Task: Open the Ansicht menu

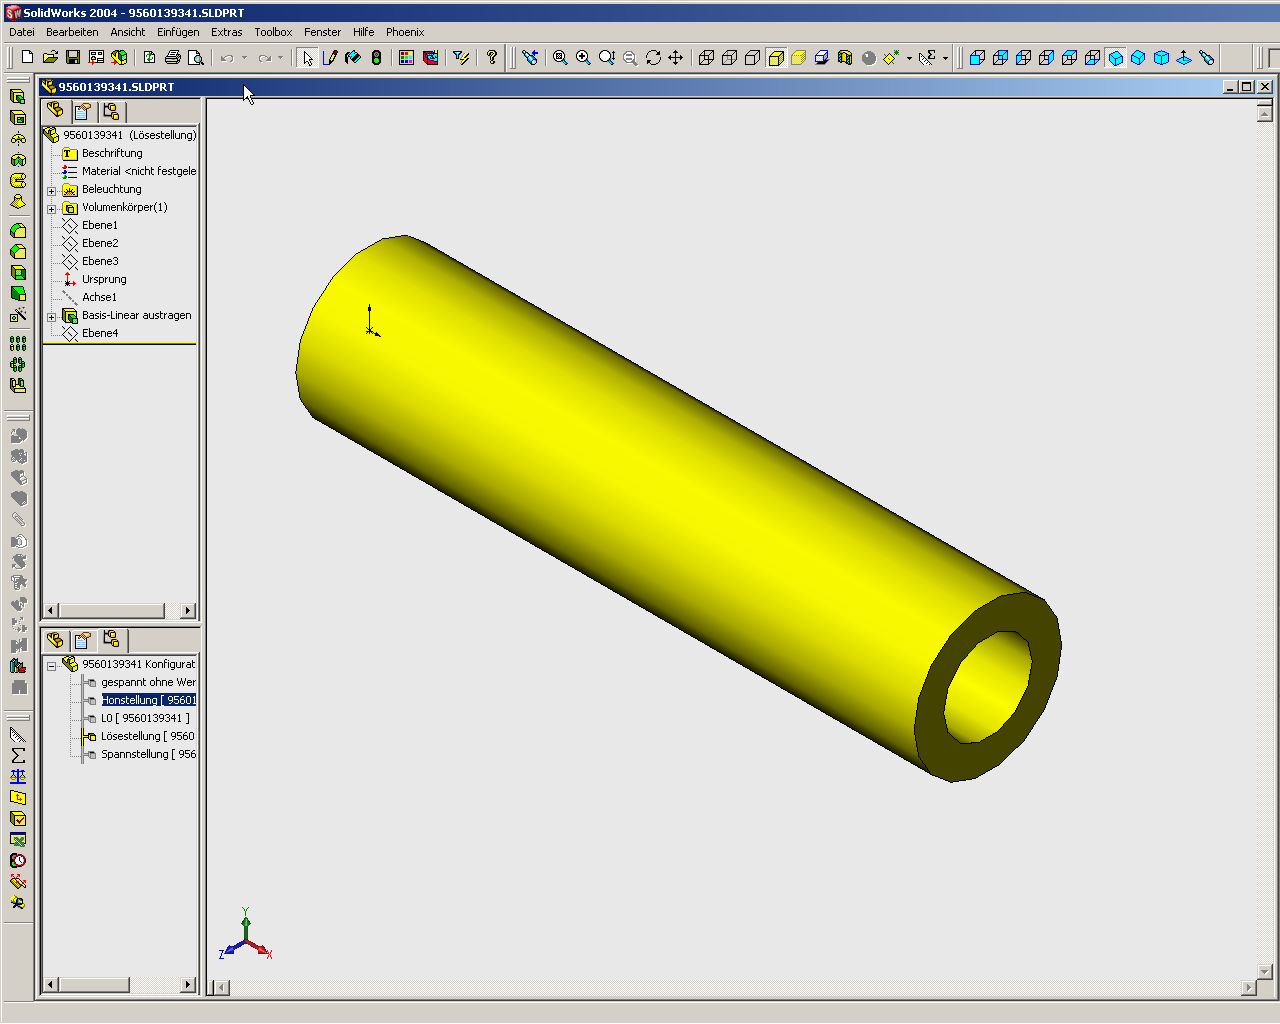Action: click(x=128, y=32)
